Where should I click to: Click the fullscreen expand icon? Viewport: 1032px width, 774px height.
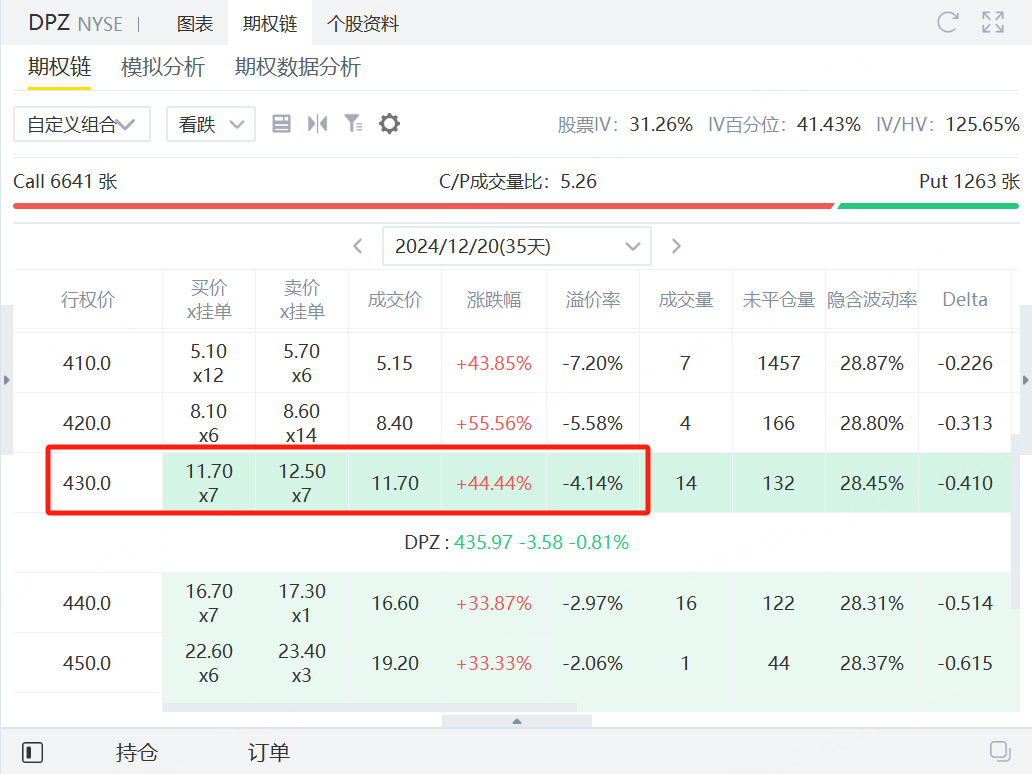click(x=993, y=22)
